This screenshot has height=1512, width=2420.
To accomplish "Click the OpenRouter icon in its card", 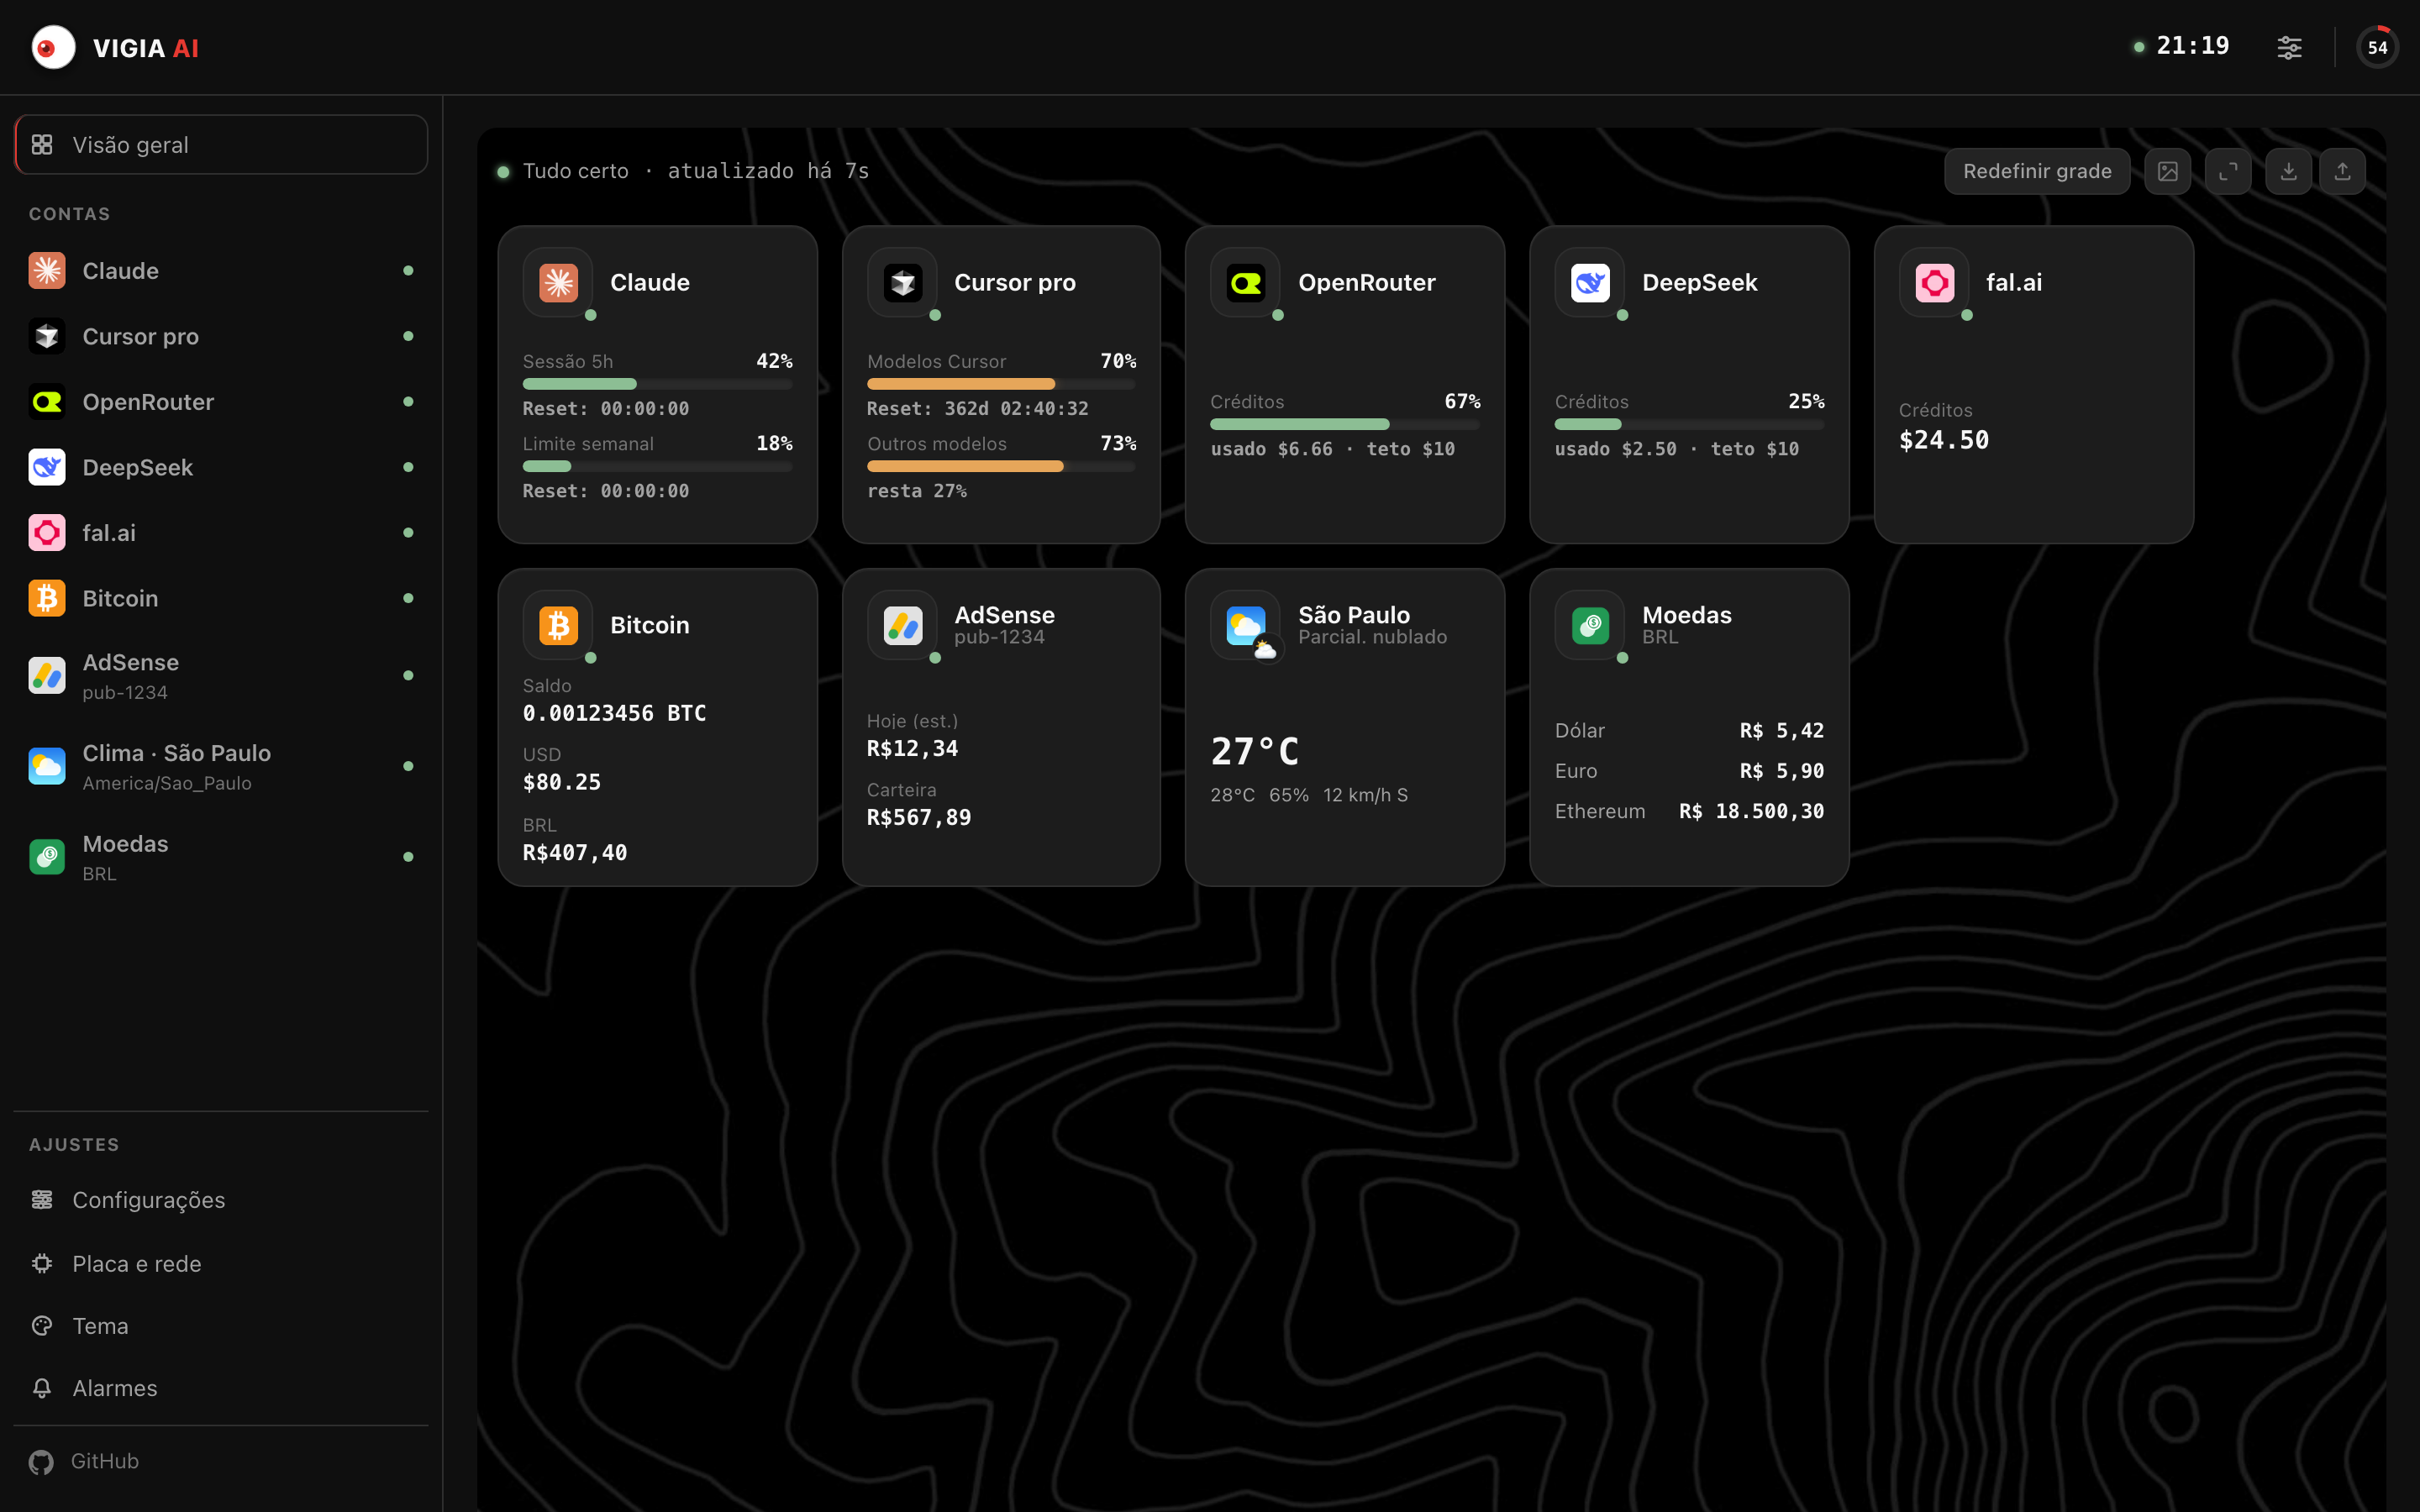I will tap(1245, 282).
